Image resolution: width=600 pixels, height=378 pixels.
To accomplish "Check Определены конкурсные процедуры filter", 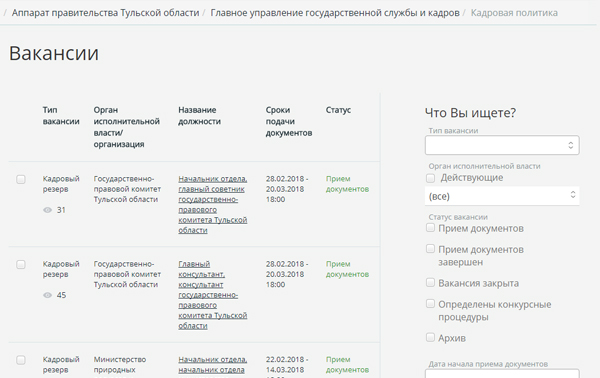I will tap(430, 304).
